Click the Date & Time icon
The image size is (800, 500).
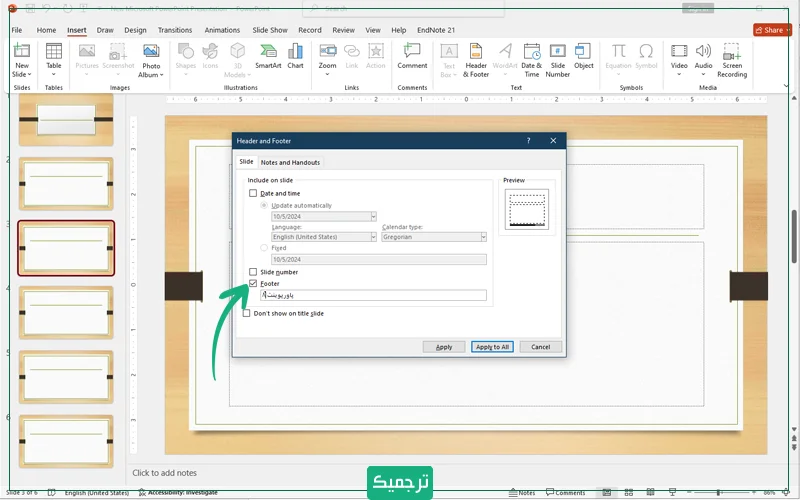(x=532, y=51)
